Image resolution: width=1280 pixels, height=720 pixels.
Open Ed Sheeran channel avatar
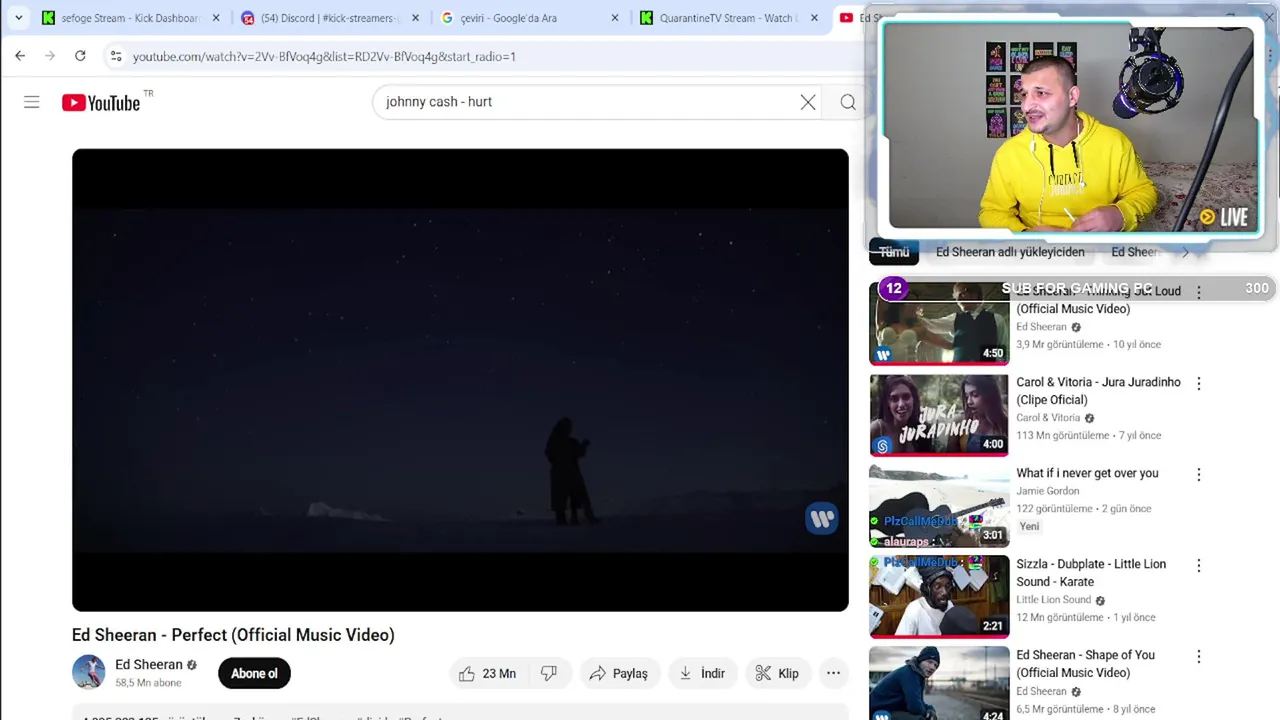(88, 672)
